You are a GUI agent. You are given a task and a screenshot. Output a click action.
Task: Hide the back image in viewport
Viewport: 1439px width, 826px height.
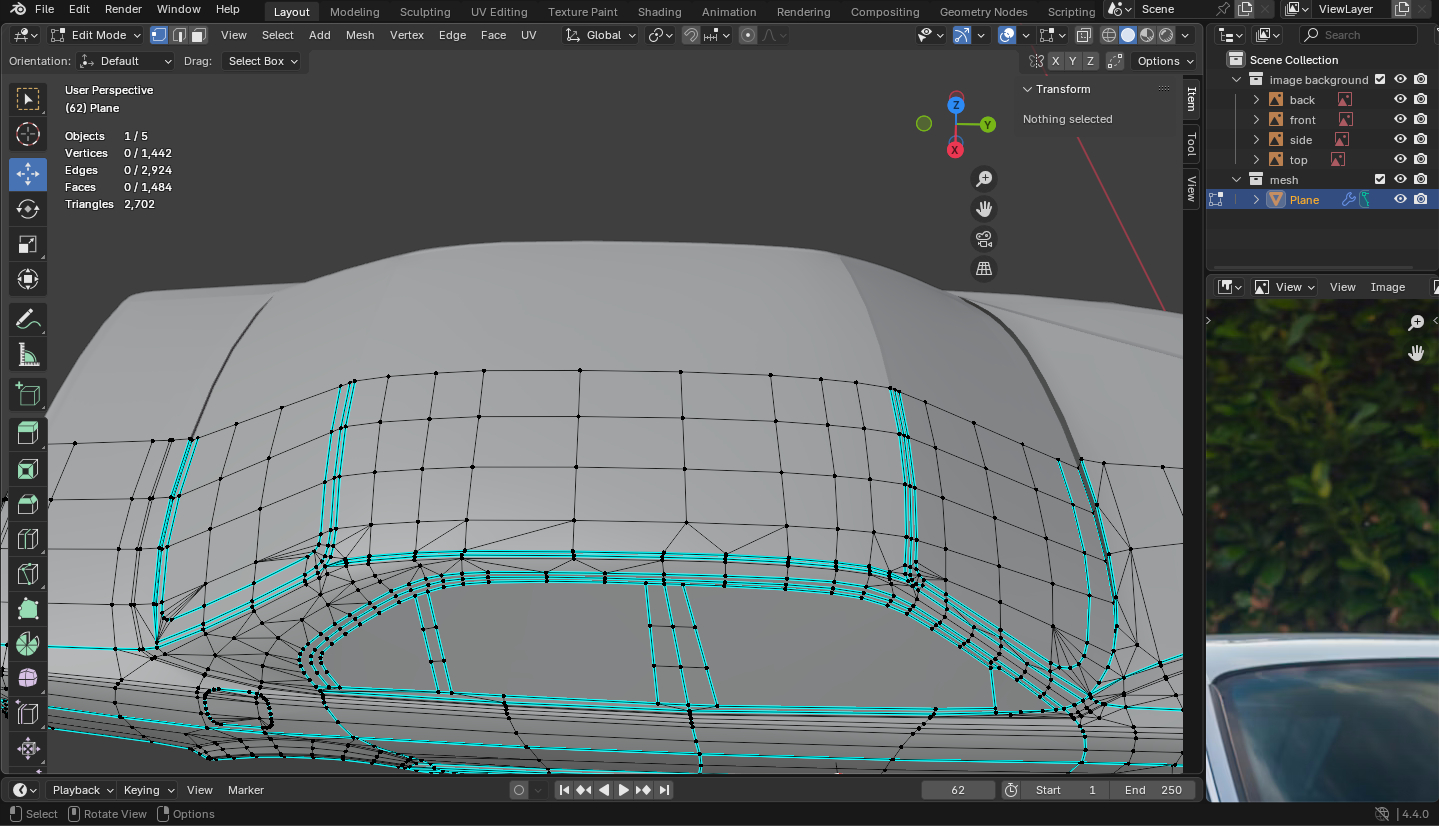coord(1400,100)
